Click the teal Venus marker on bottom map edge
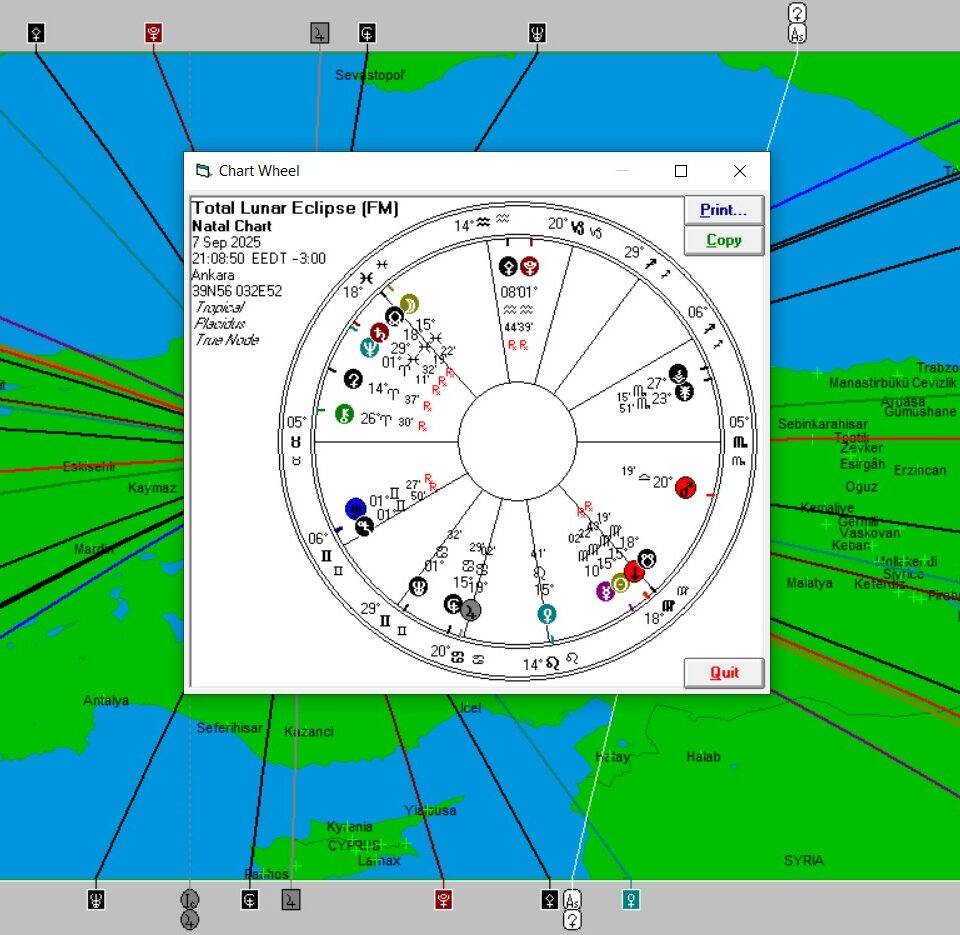The image size is (960, 935). coord(630,899)
